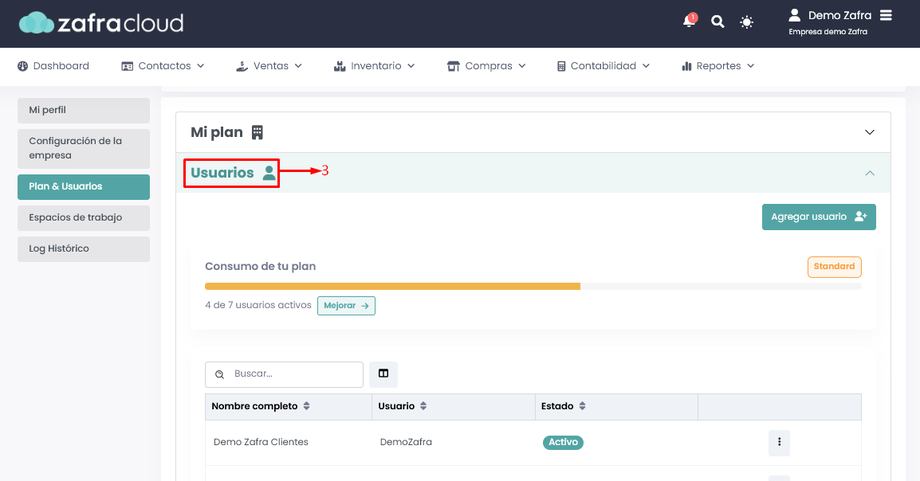
Task: Click the Agregar usuario button
Action: tap(818, 217)
